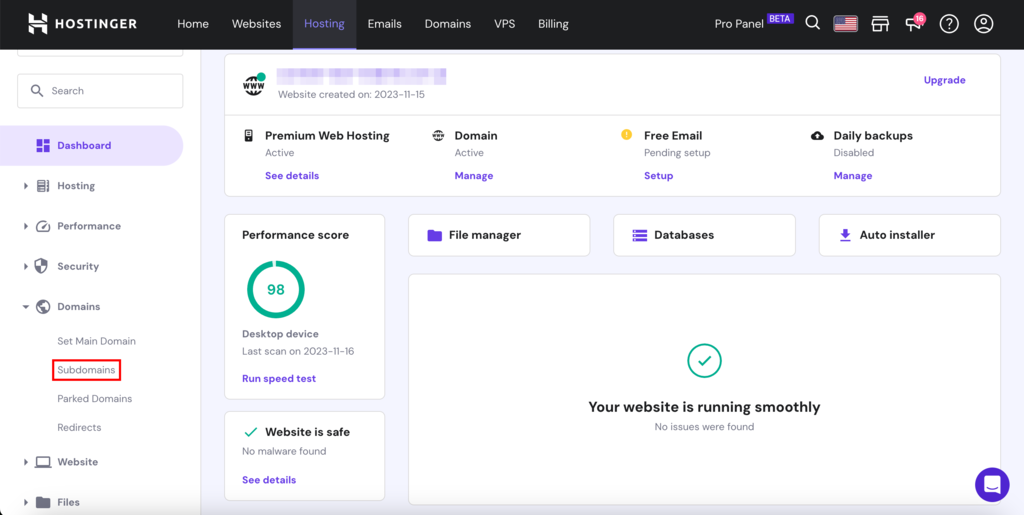Change language via US flag icon
The height and width of the screenshot is (515, 1024).
[x=846, y=24]
